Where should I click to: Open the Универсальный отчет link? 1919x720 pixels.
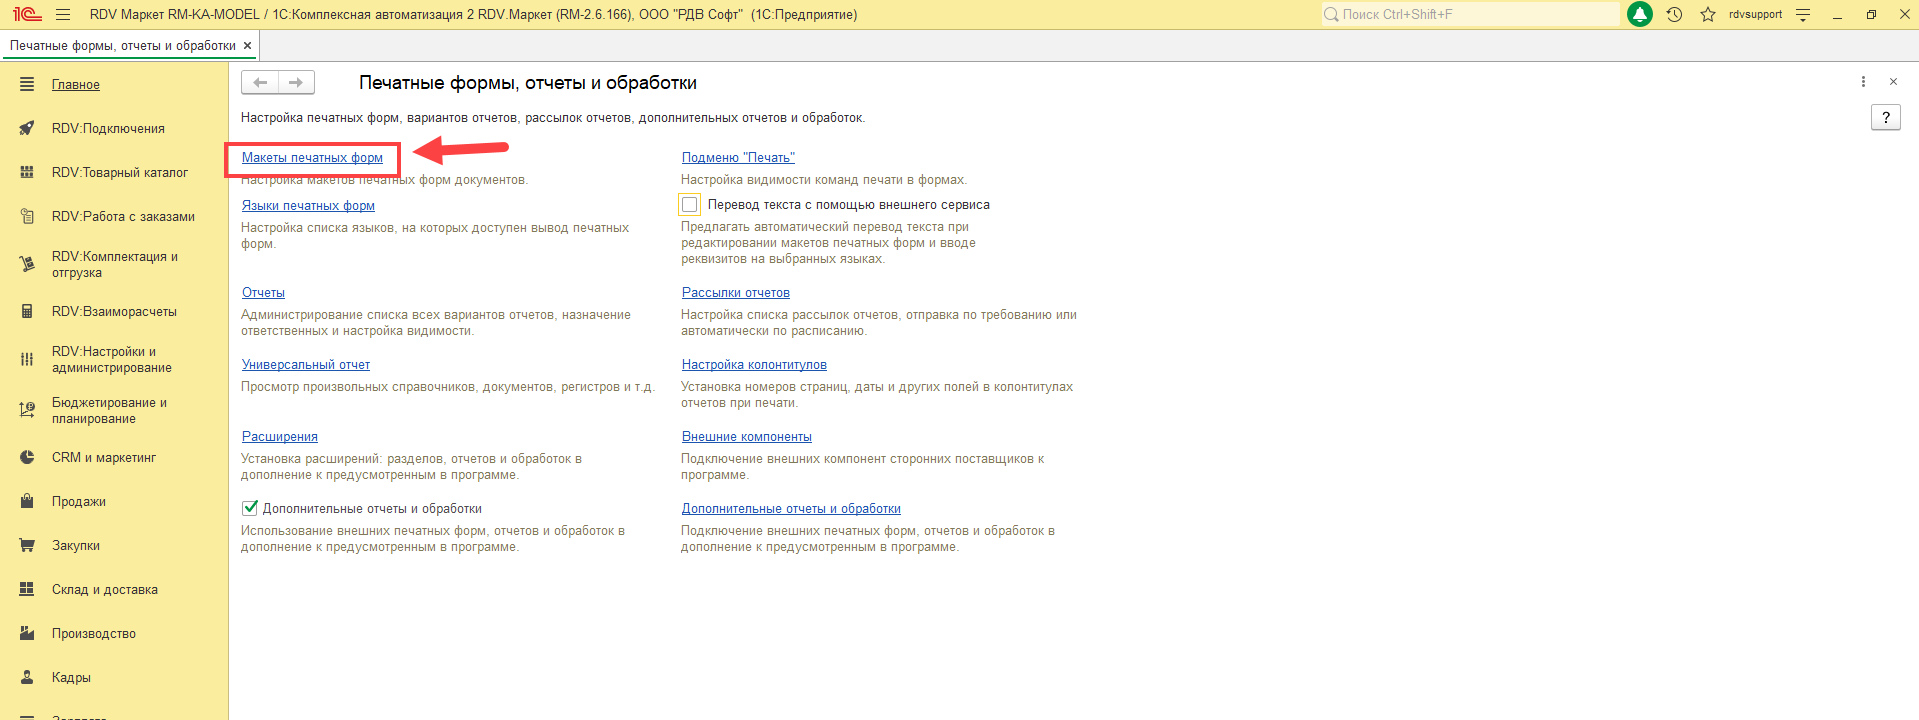tap(306, 365)
